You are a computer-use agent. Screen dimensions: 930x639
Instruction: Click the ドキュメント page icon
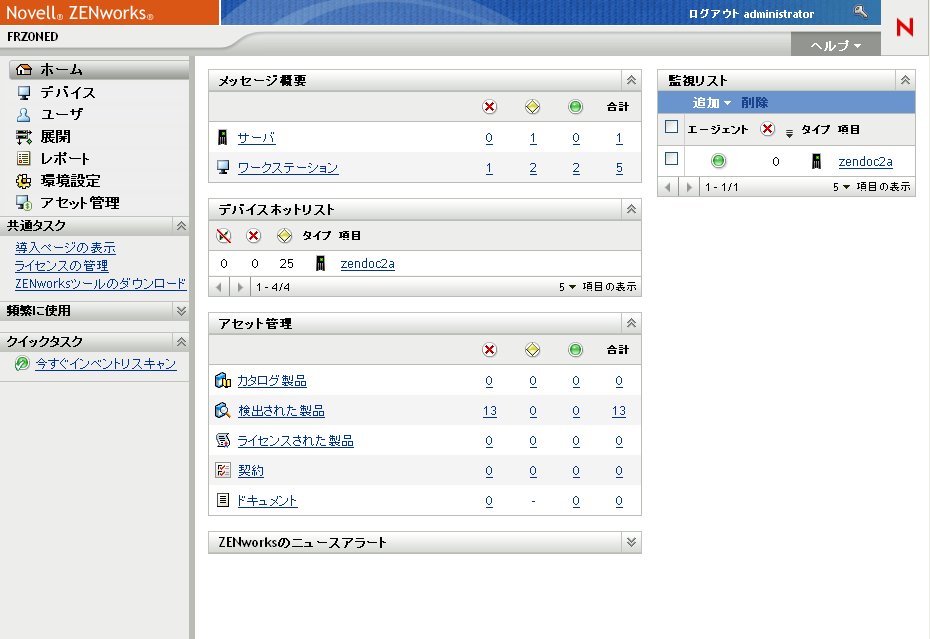pyautogui.click(x=223, y=500)
